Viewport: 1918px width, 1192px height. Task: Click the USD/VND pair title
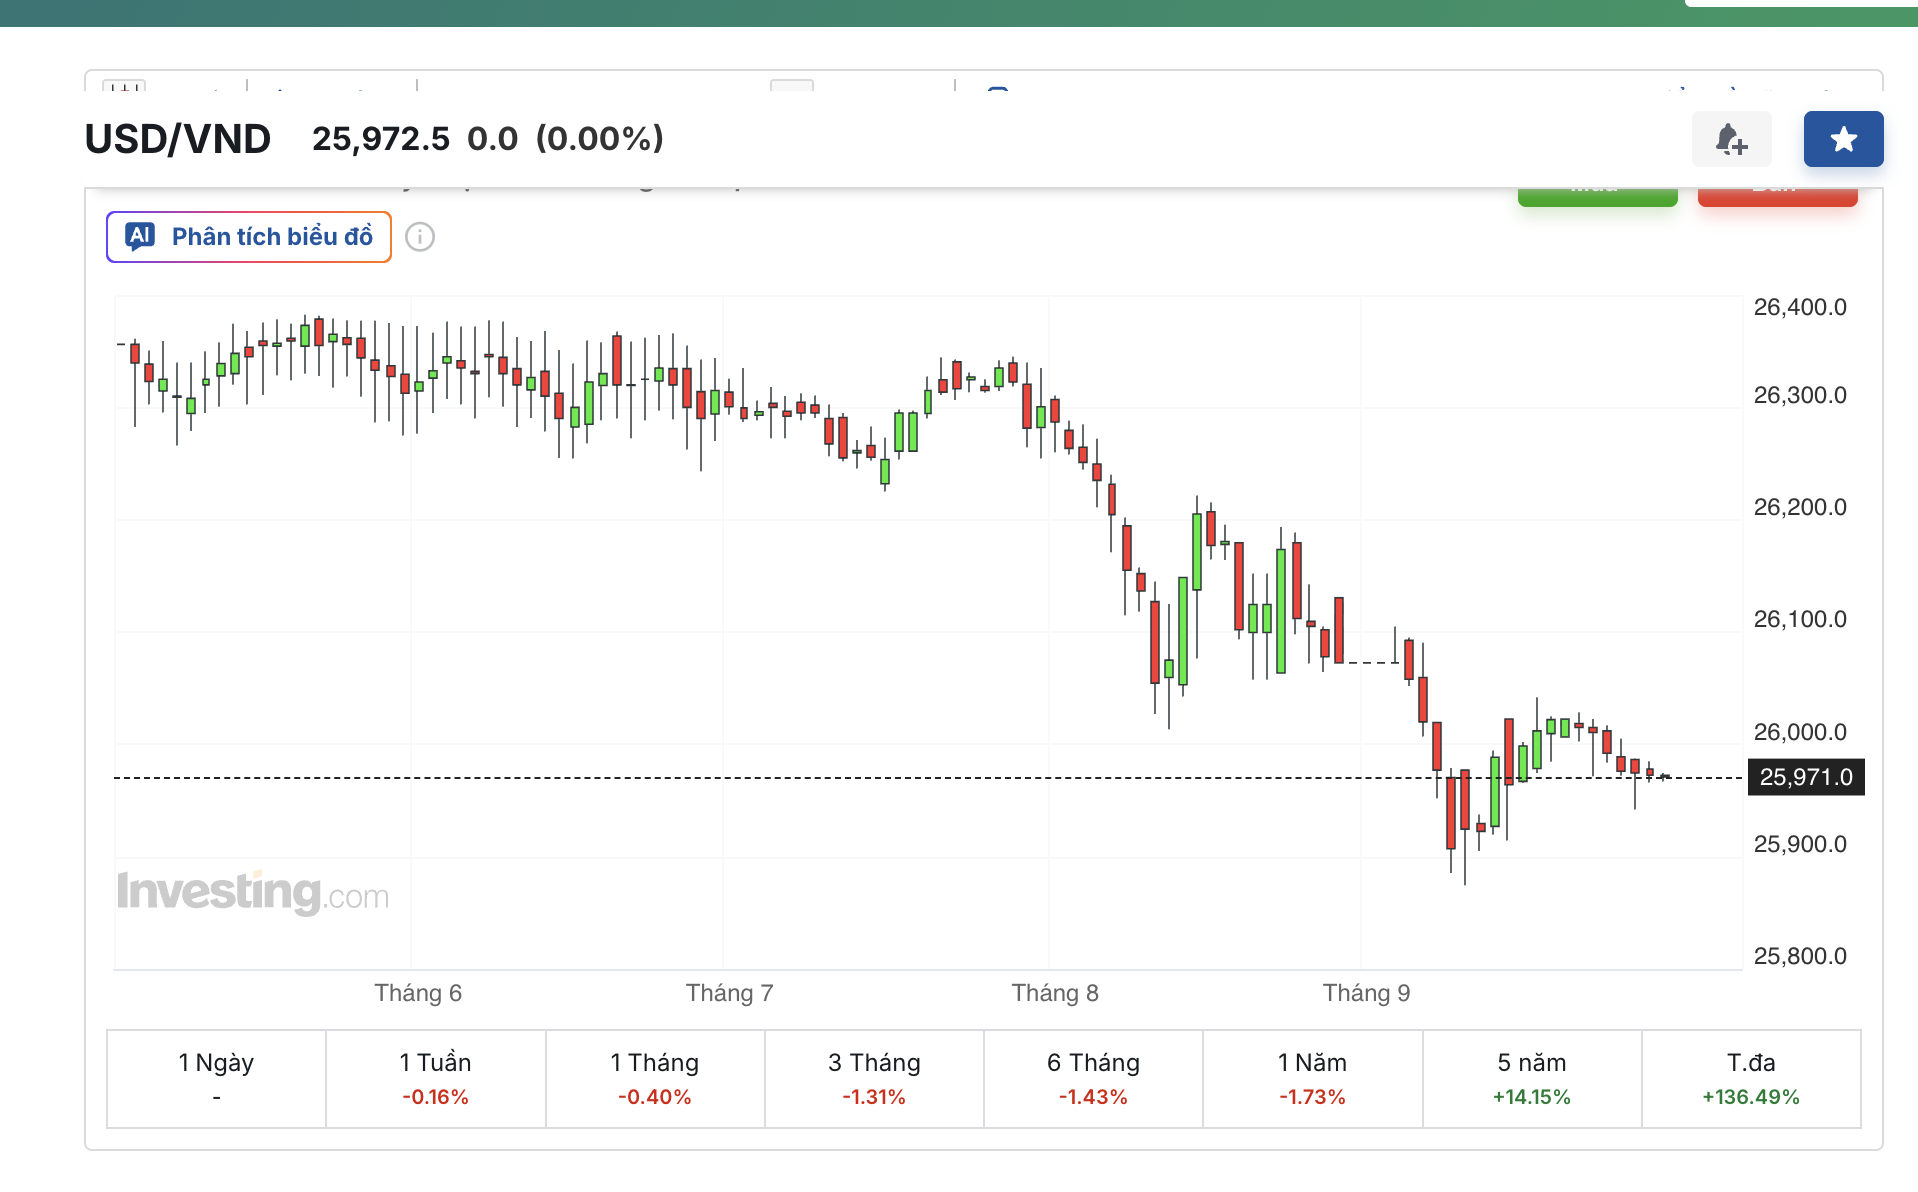pyautogui.click(x=178, y=139)
